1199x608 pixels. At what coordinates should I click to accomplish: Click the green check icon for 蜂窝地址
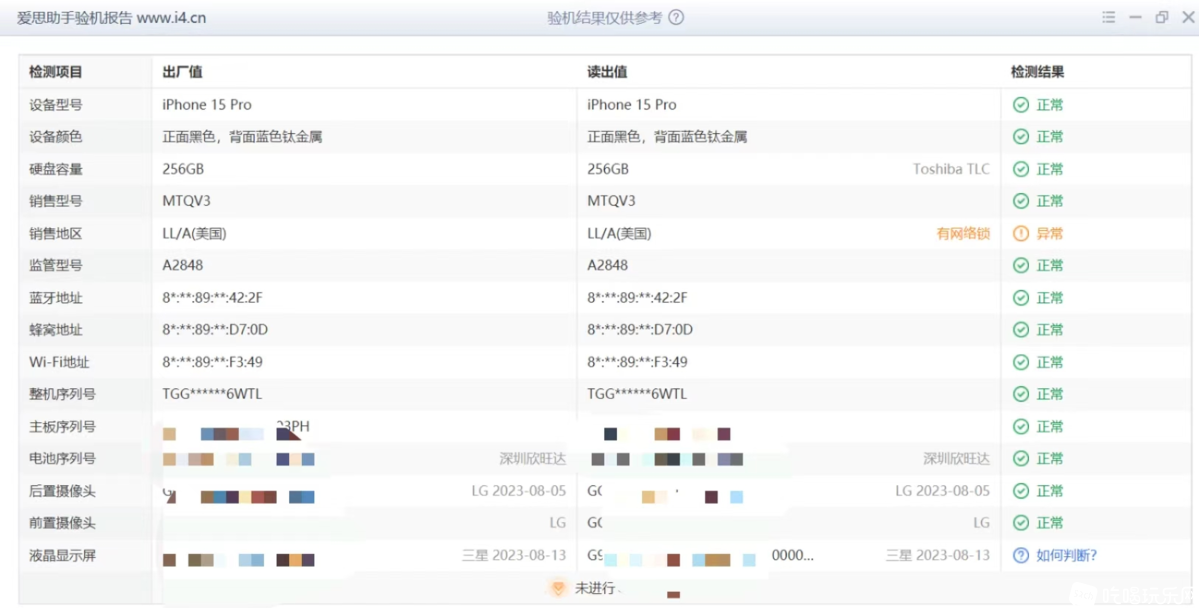click(x=1021, y=330)
